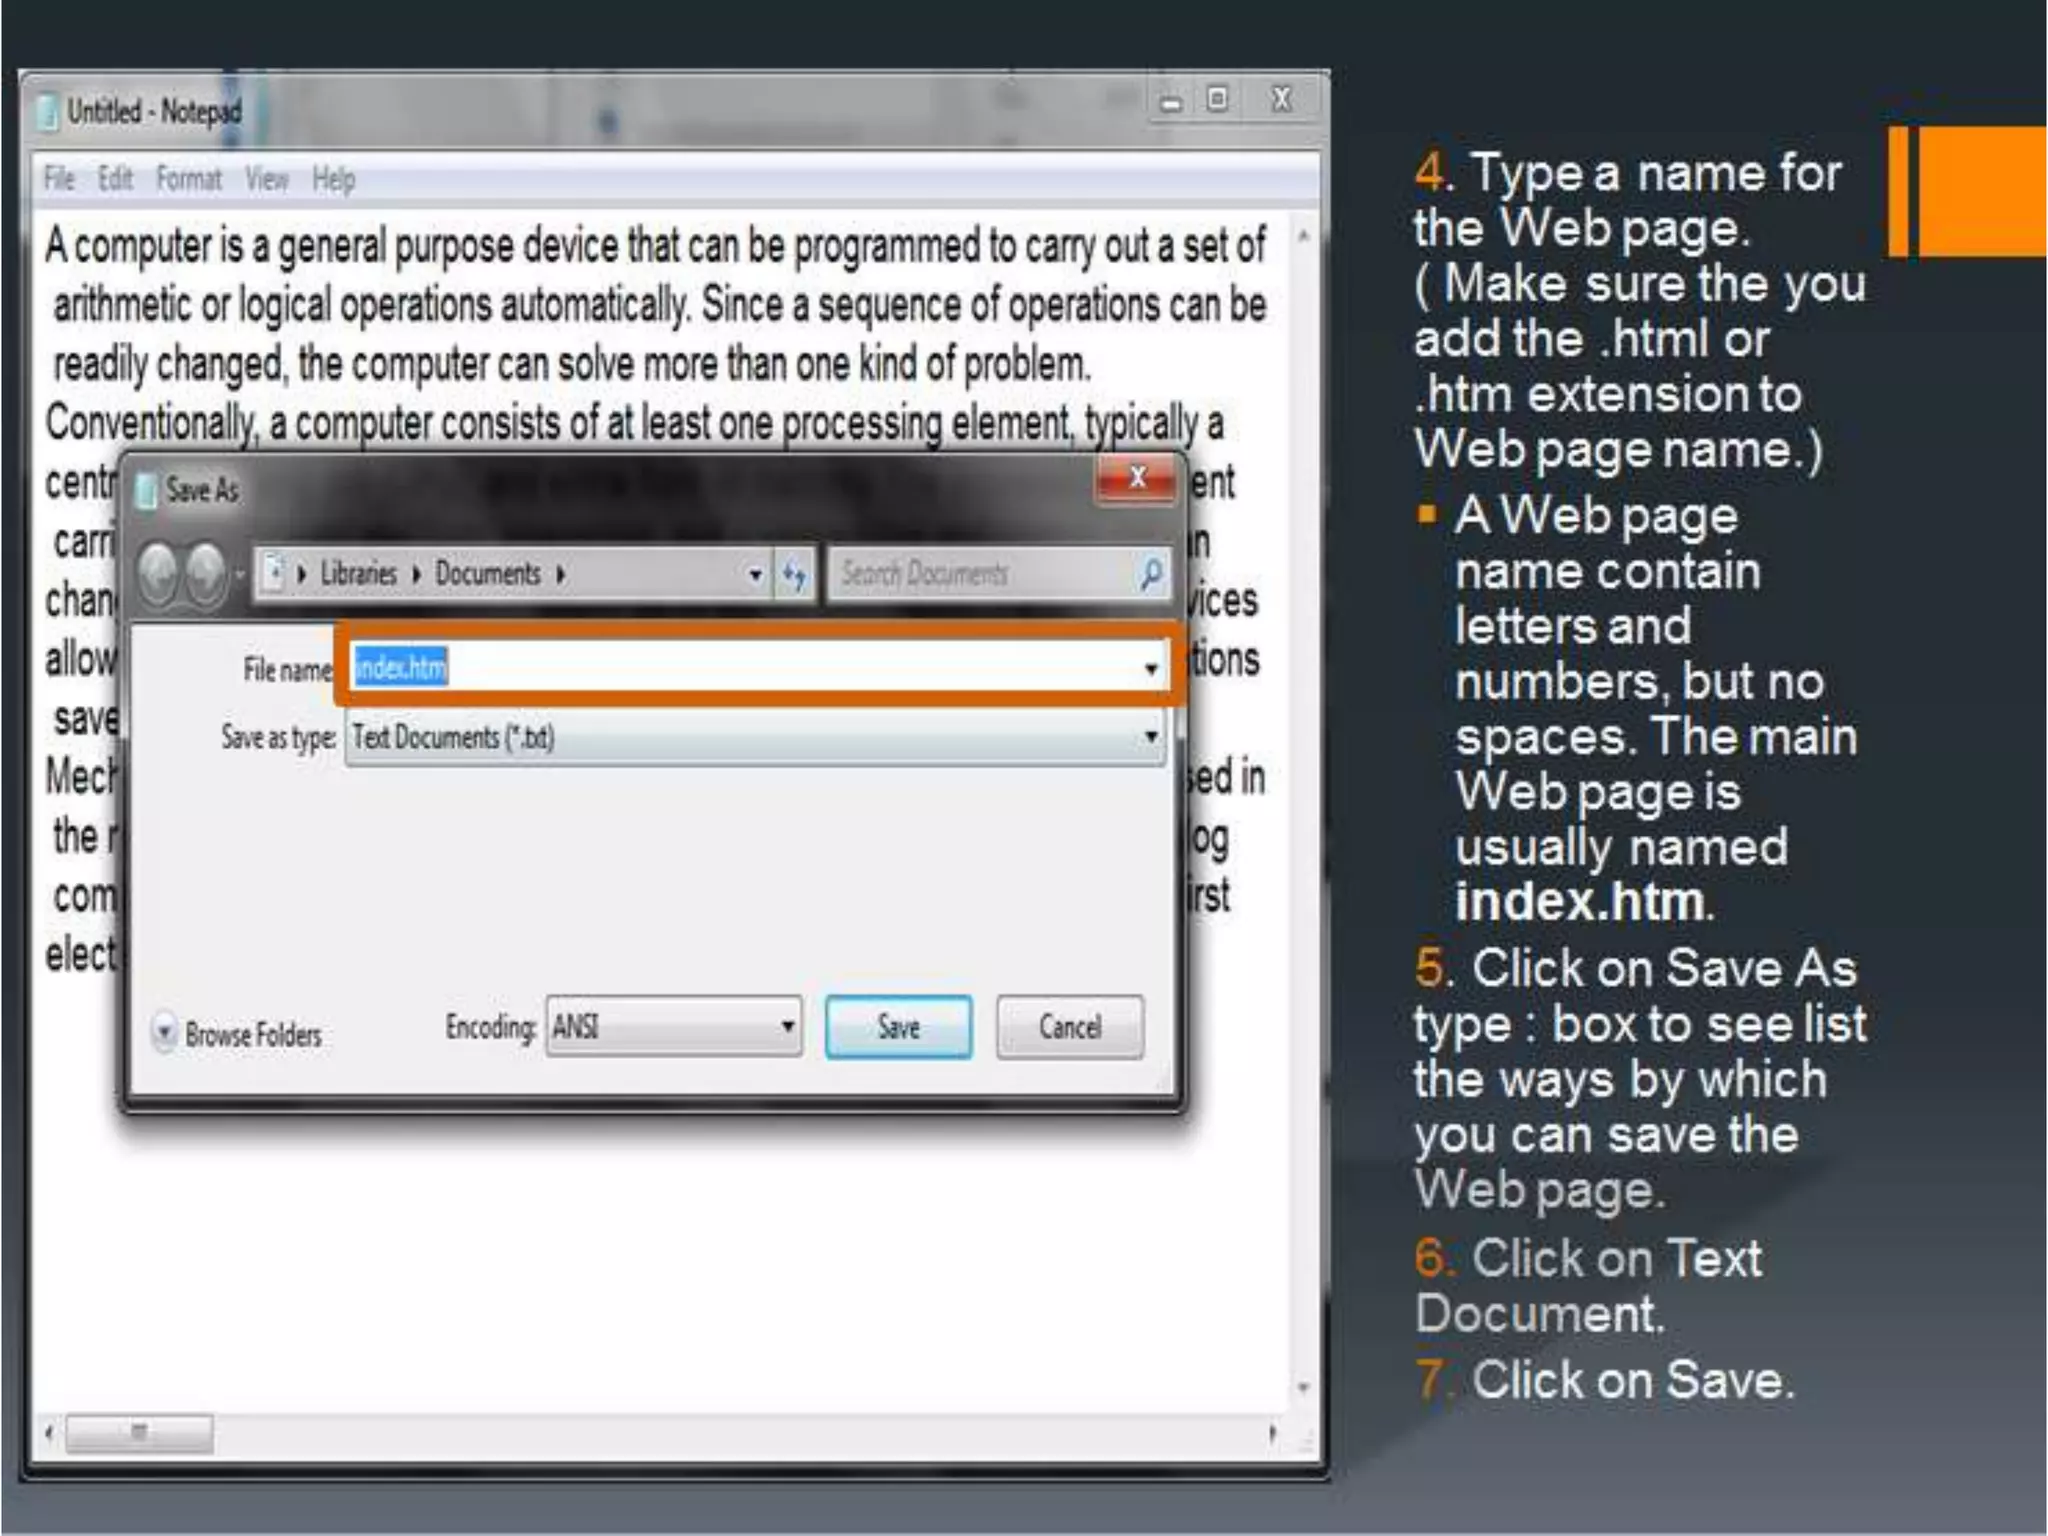Click the Notepad text line starting 'A computer is'
The image size is (2048, 1536).
point(655,246)
